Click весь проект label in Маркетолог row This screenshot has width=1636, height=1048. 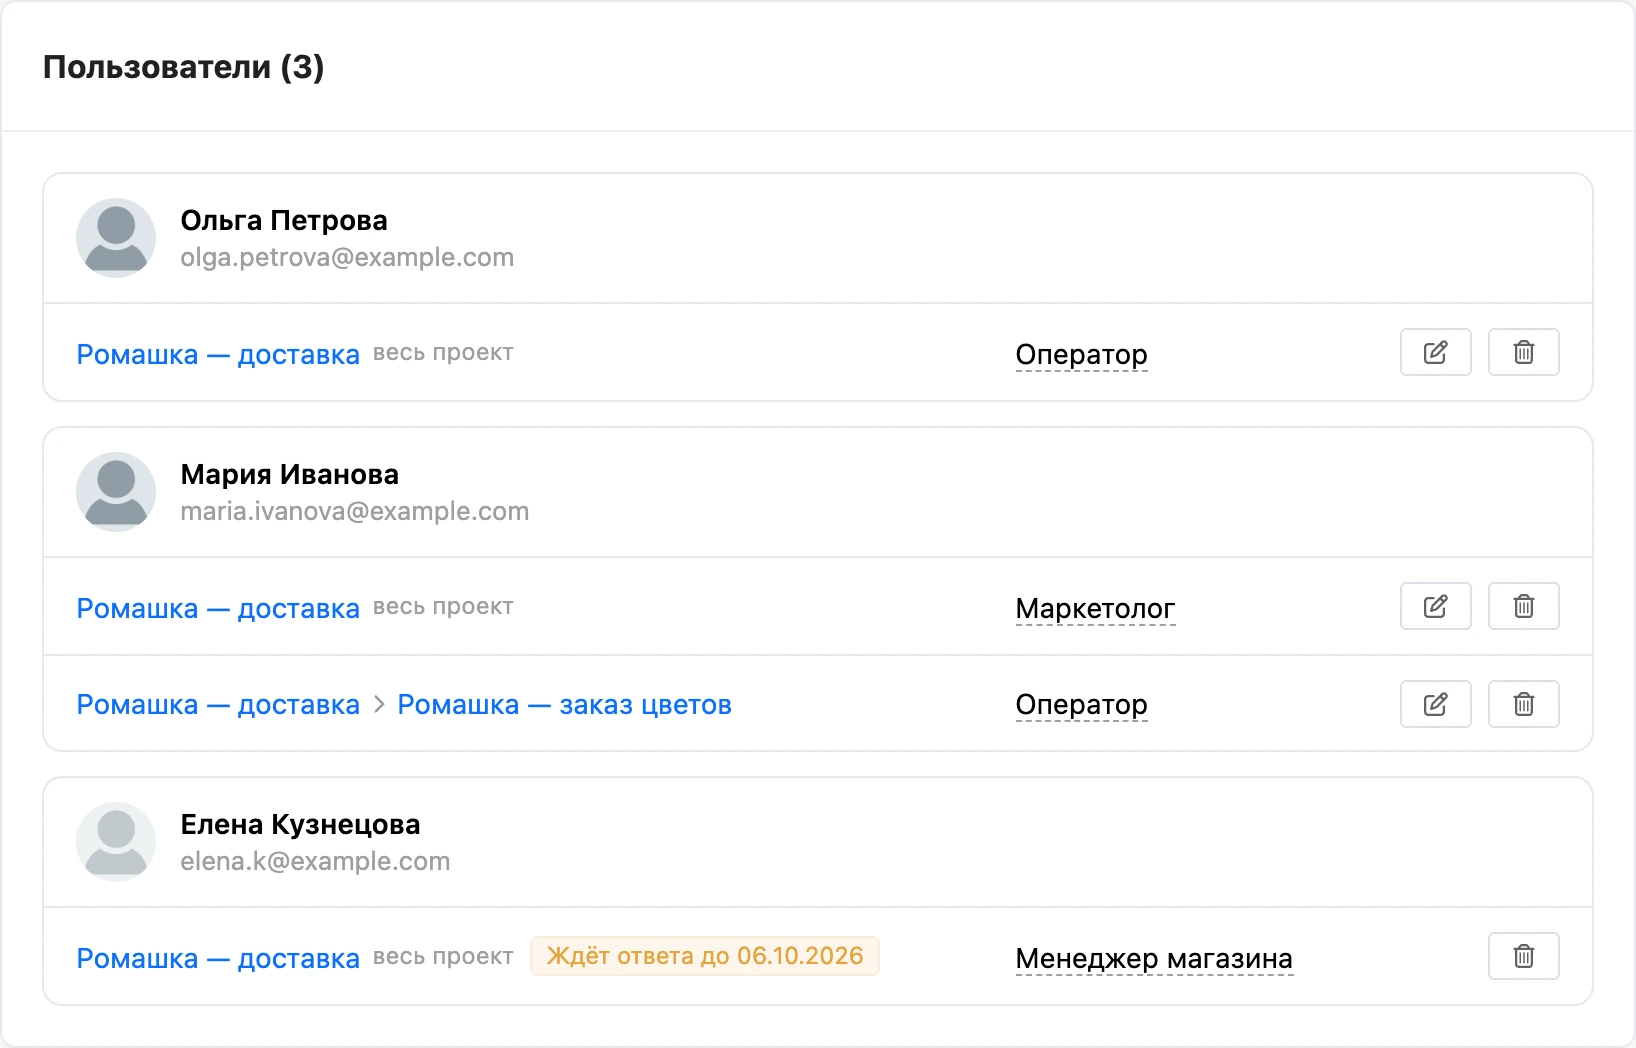coord(443,607)
